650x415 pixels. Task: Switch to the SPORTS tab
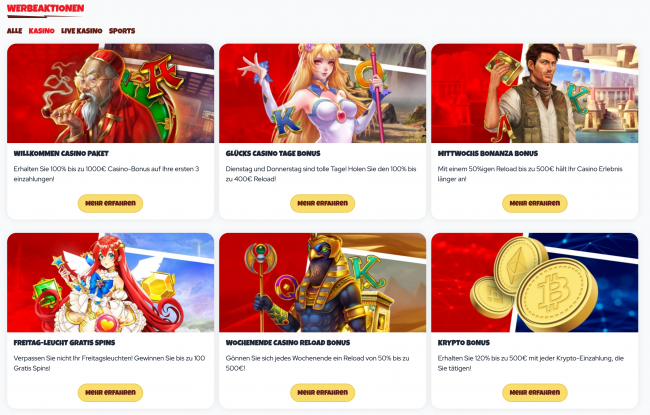click(x=122, y=31)
